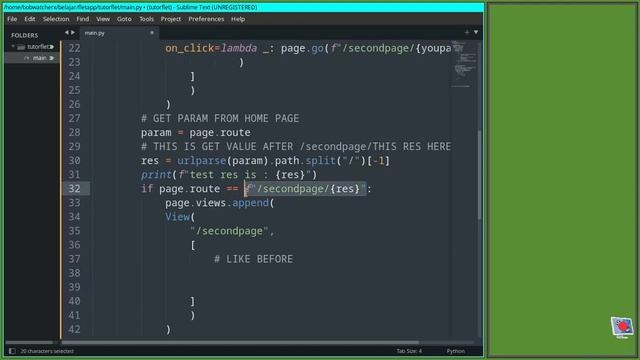Click line number 27 in gutter
Viewport: 640px width, 360px height.
(x=74, y=118)
